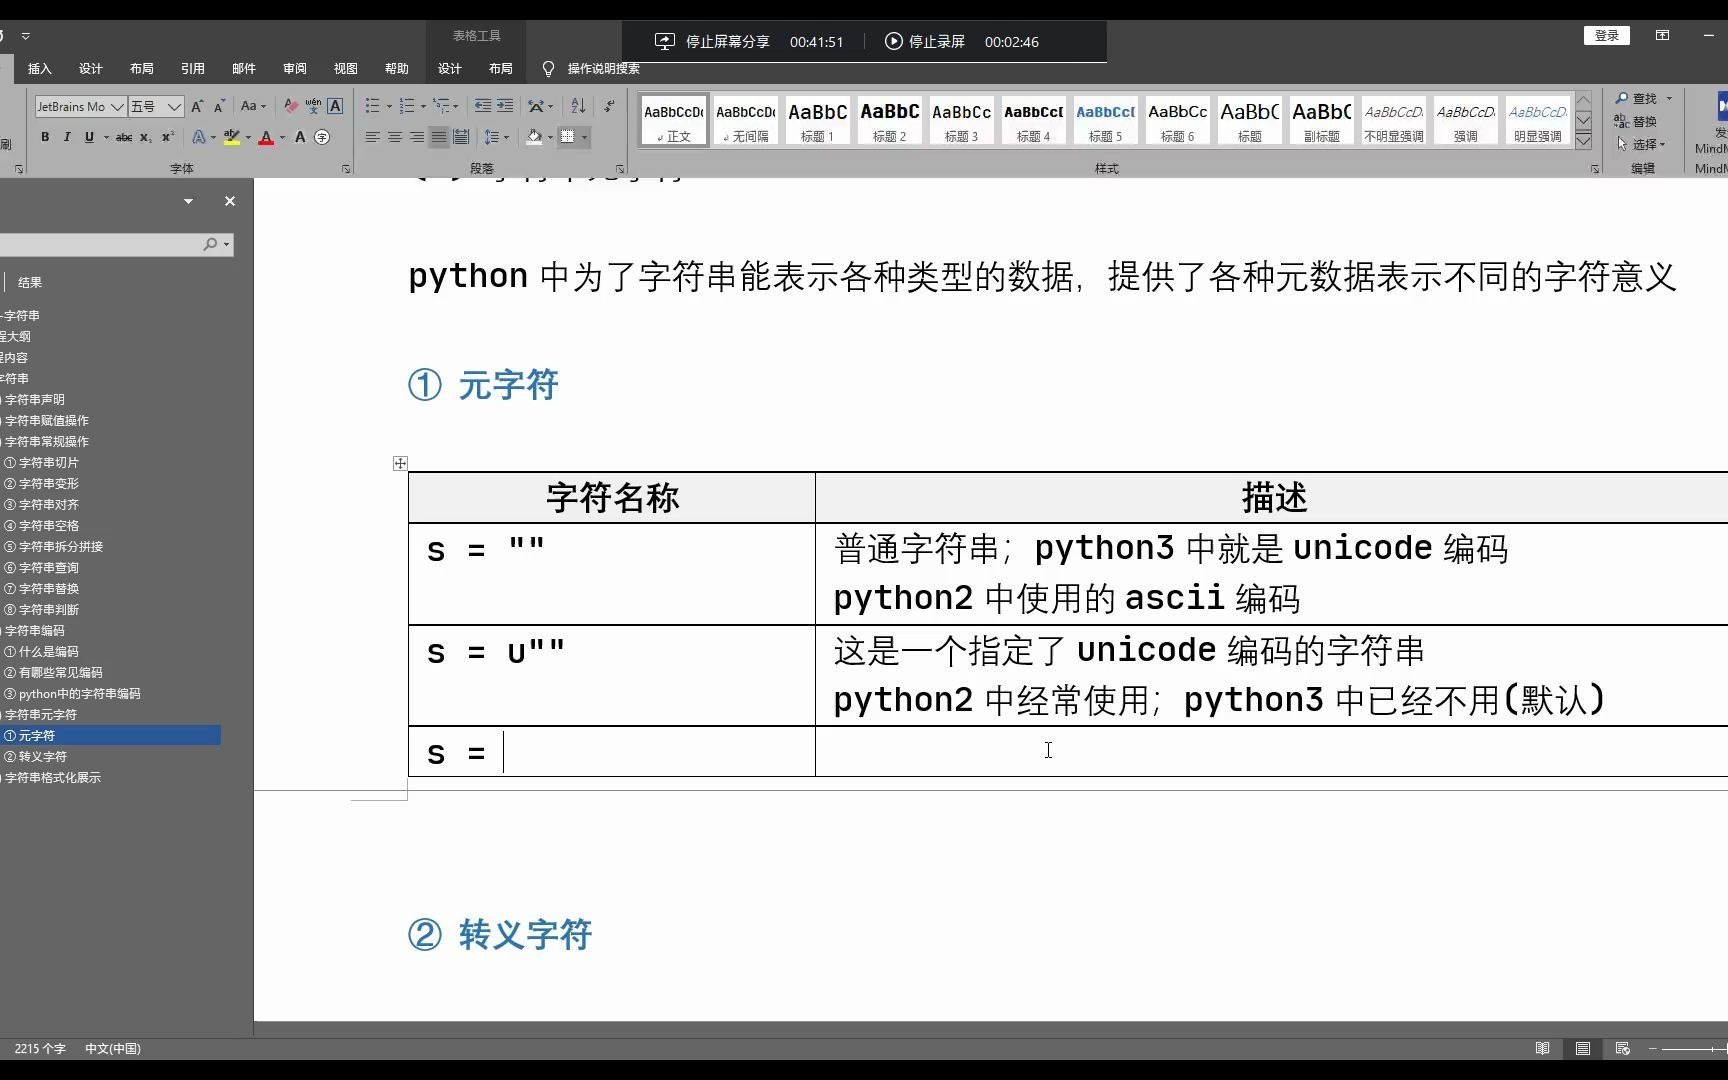Open the 视图 ribbon tab
The width and height of the screenshot is (1728, 1080).
click(346, 69)
